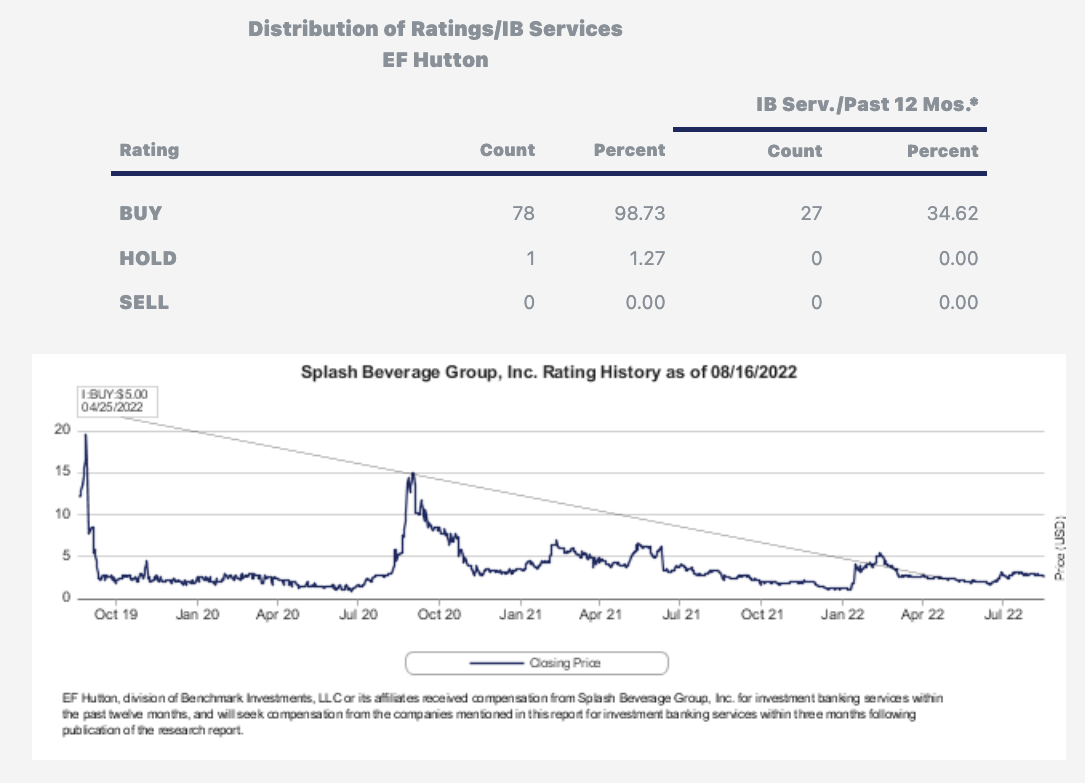Viewport: 1085px width, 783px height.
Task: Click the "Jan 20" x-axis label
Action: [x=197, y=614]
